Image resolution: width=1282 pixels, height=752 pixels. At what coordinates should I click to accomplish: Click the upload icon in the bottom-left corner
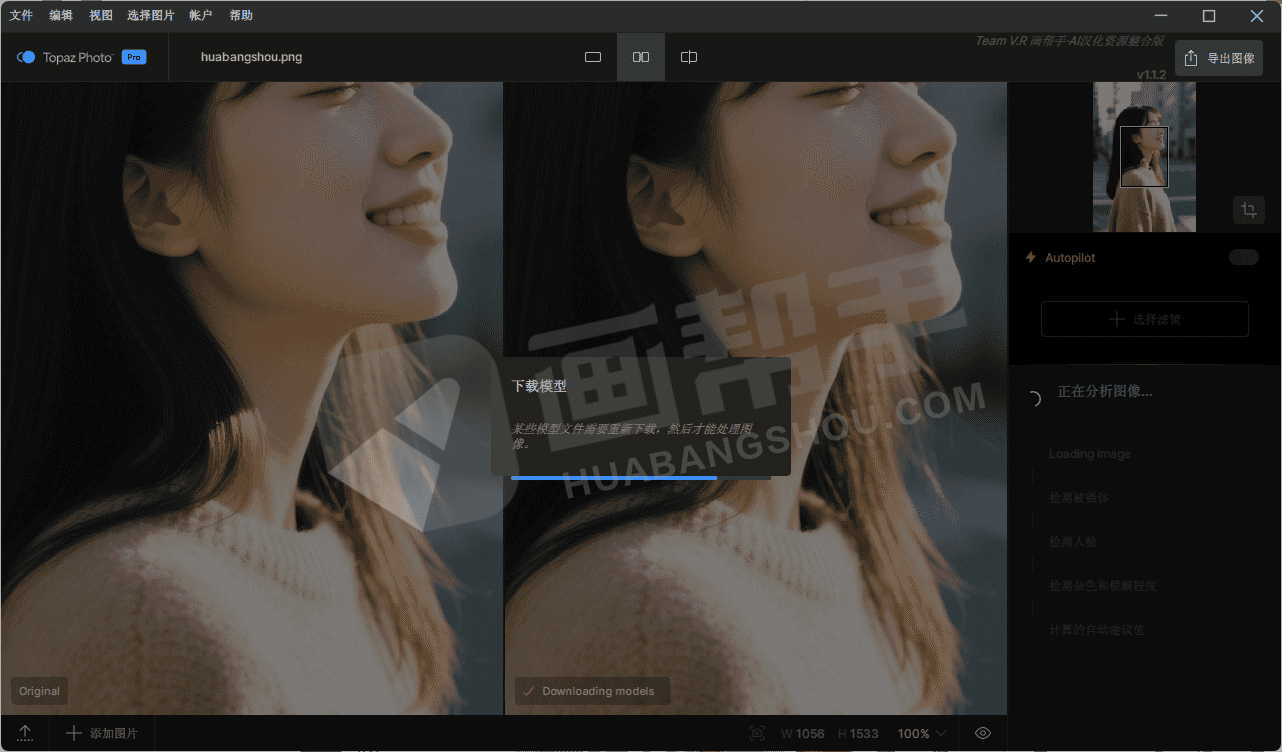pyautogui.click(x=26, y=733)
